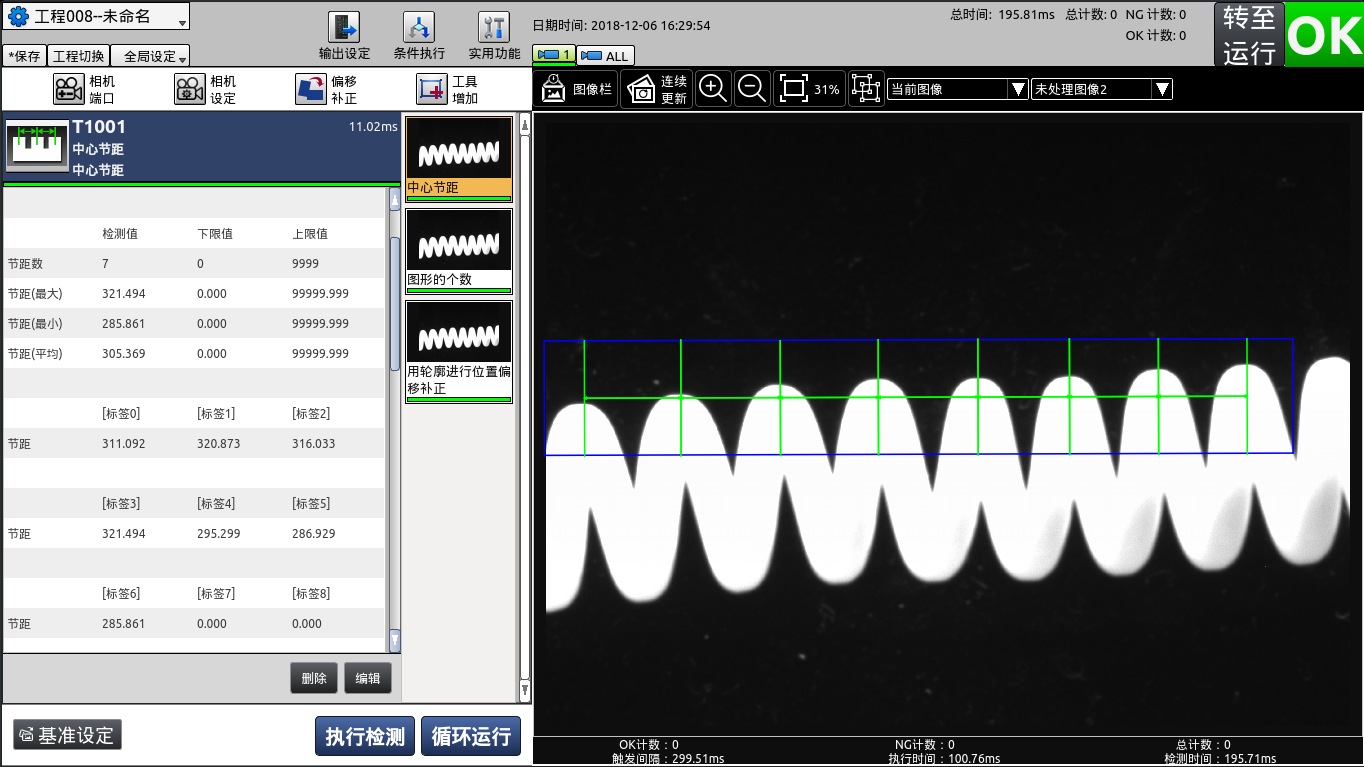Click 节距(最小) row label
Screen dimensions: 1364x767
(35, 324)
